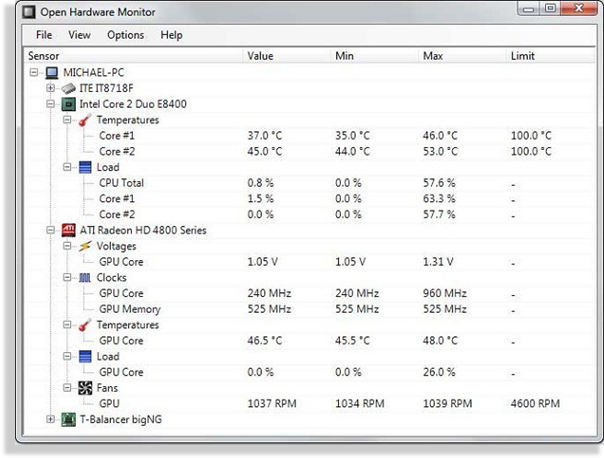Click the 53.0 °C Core #2 max value

coord(440,151)
